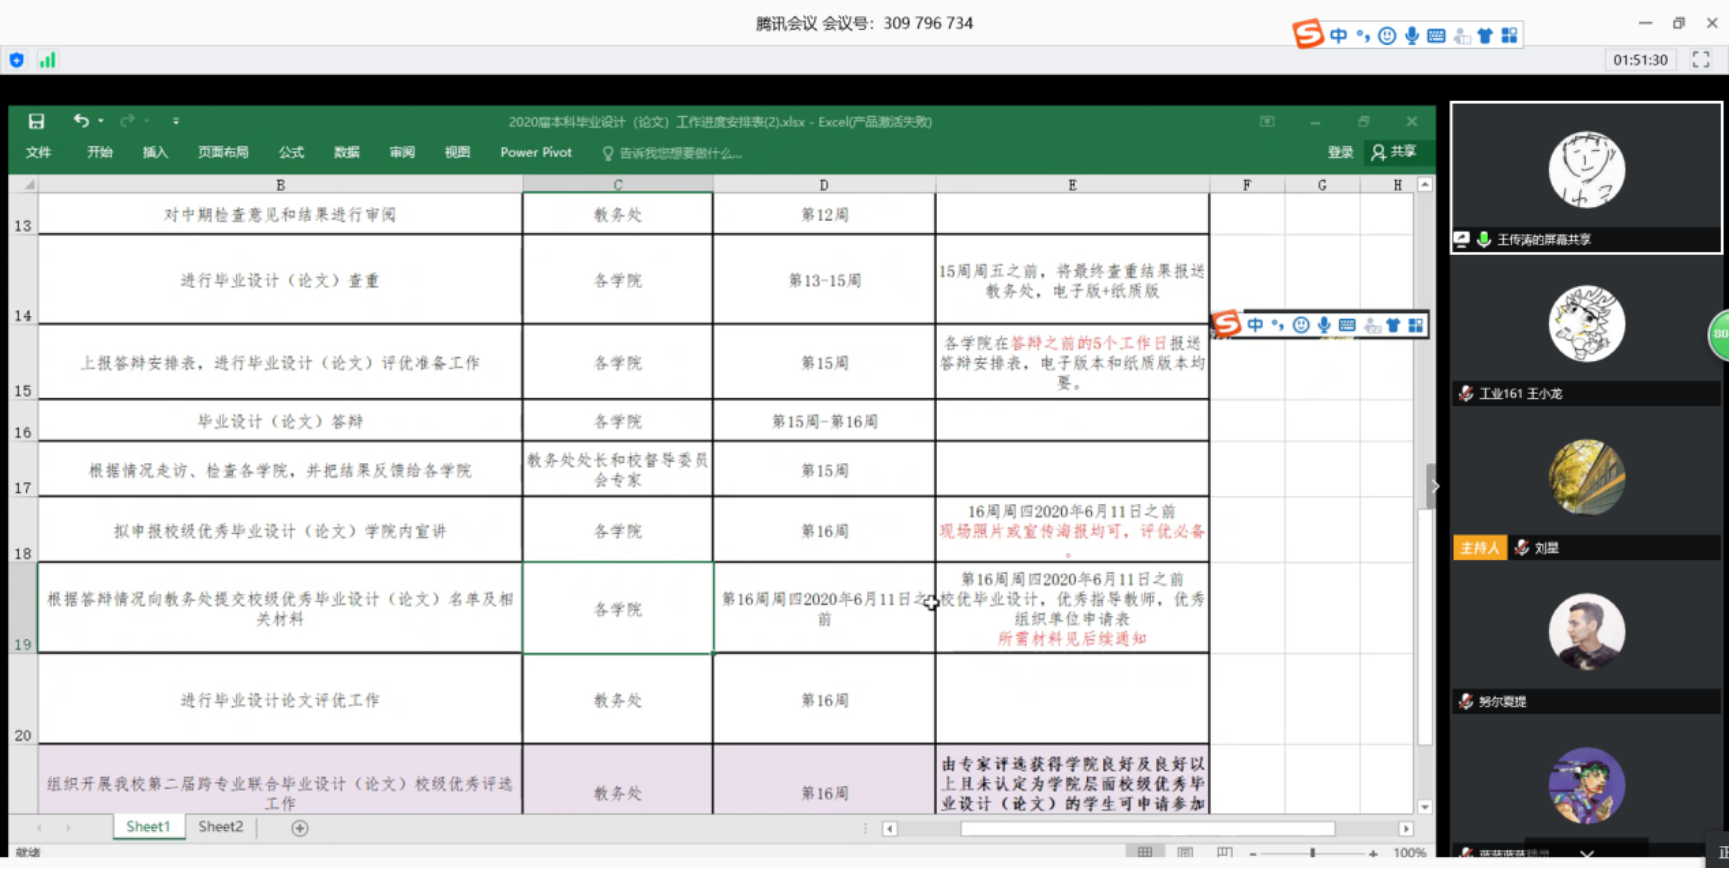Image resolution: width=1730 pixels, height=869 pixels.
Task: Click the Sogou emoji smiley icon
Action: tap(1386, 36)
